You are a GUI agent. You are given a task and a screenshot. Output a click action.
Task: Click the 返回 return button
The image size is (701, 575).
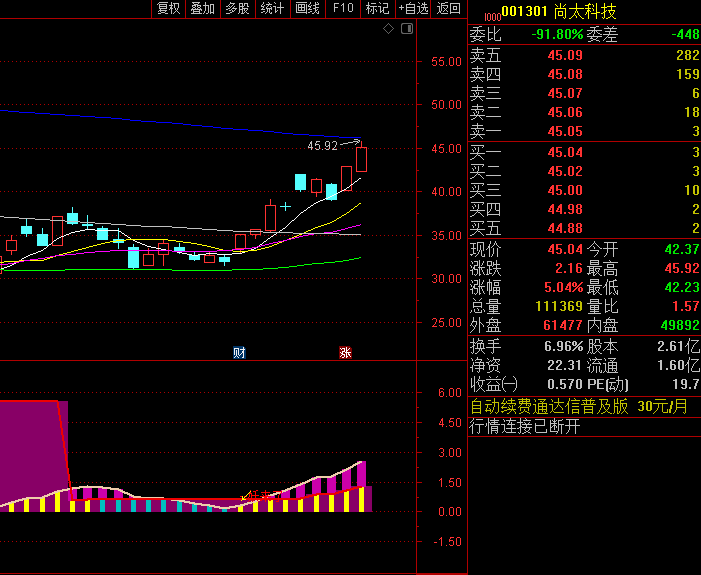coord(448,8)
